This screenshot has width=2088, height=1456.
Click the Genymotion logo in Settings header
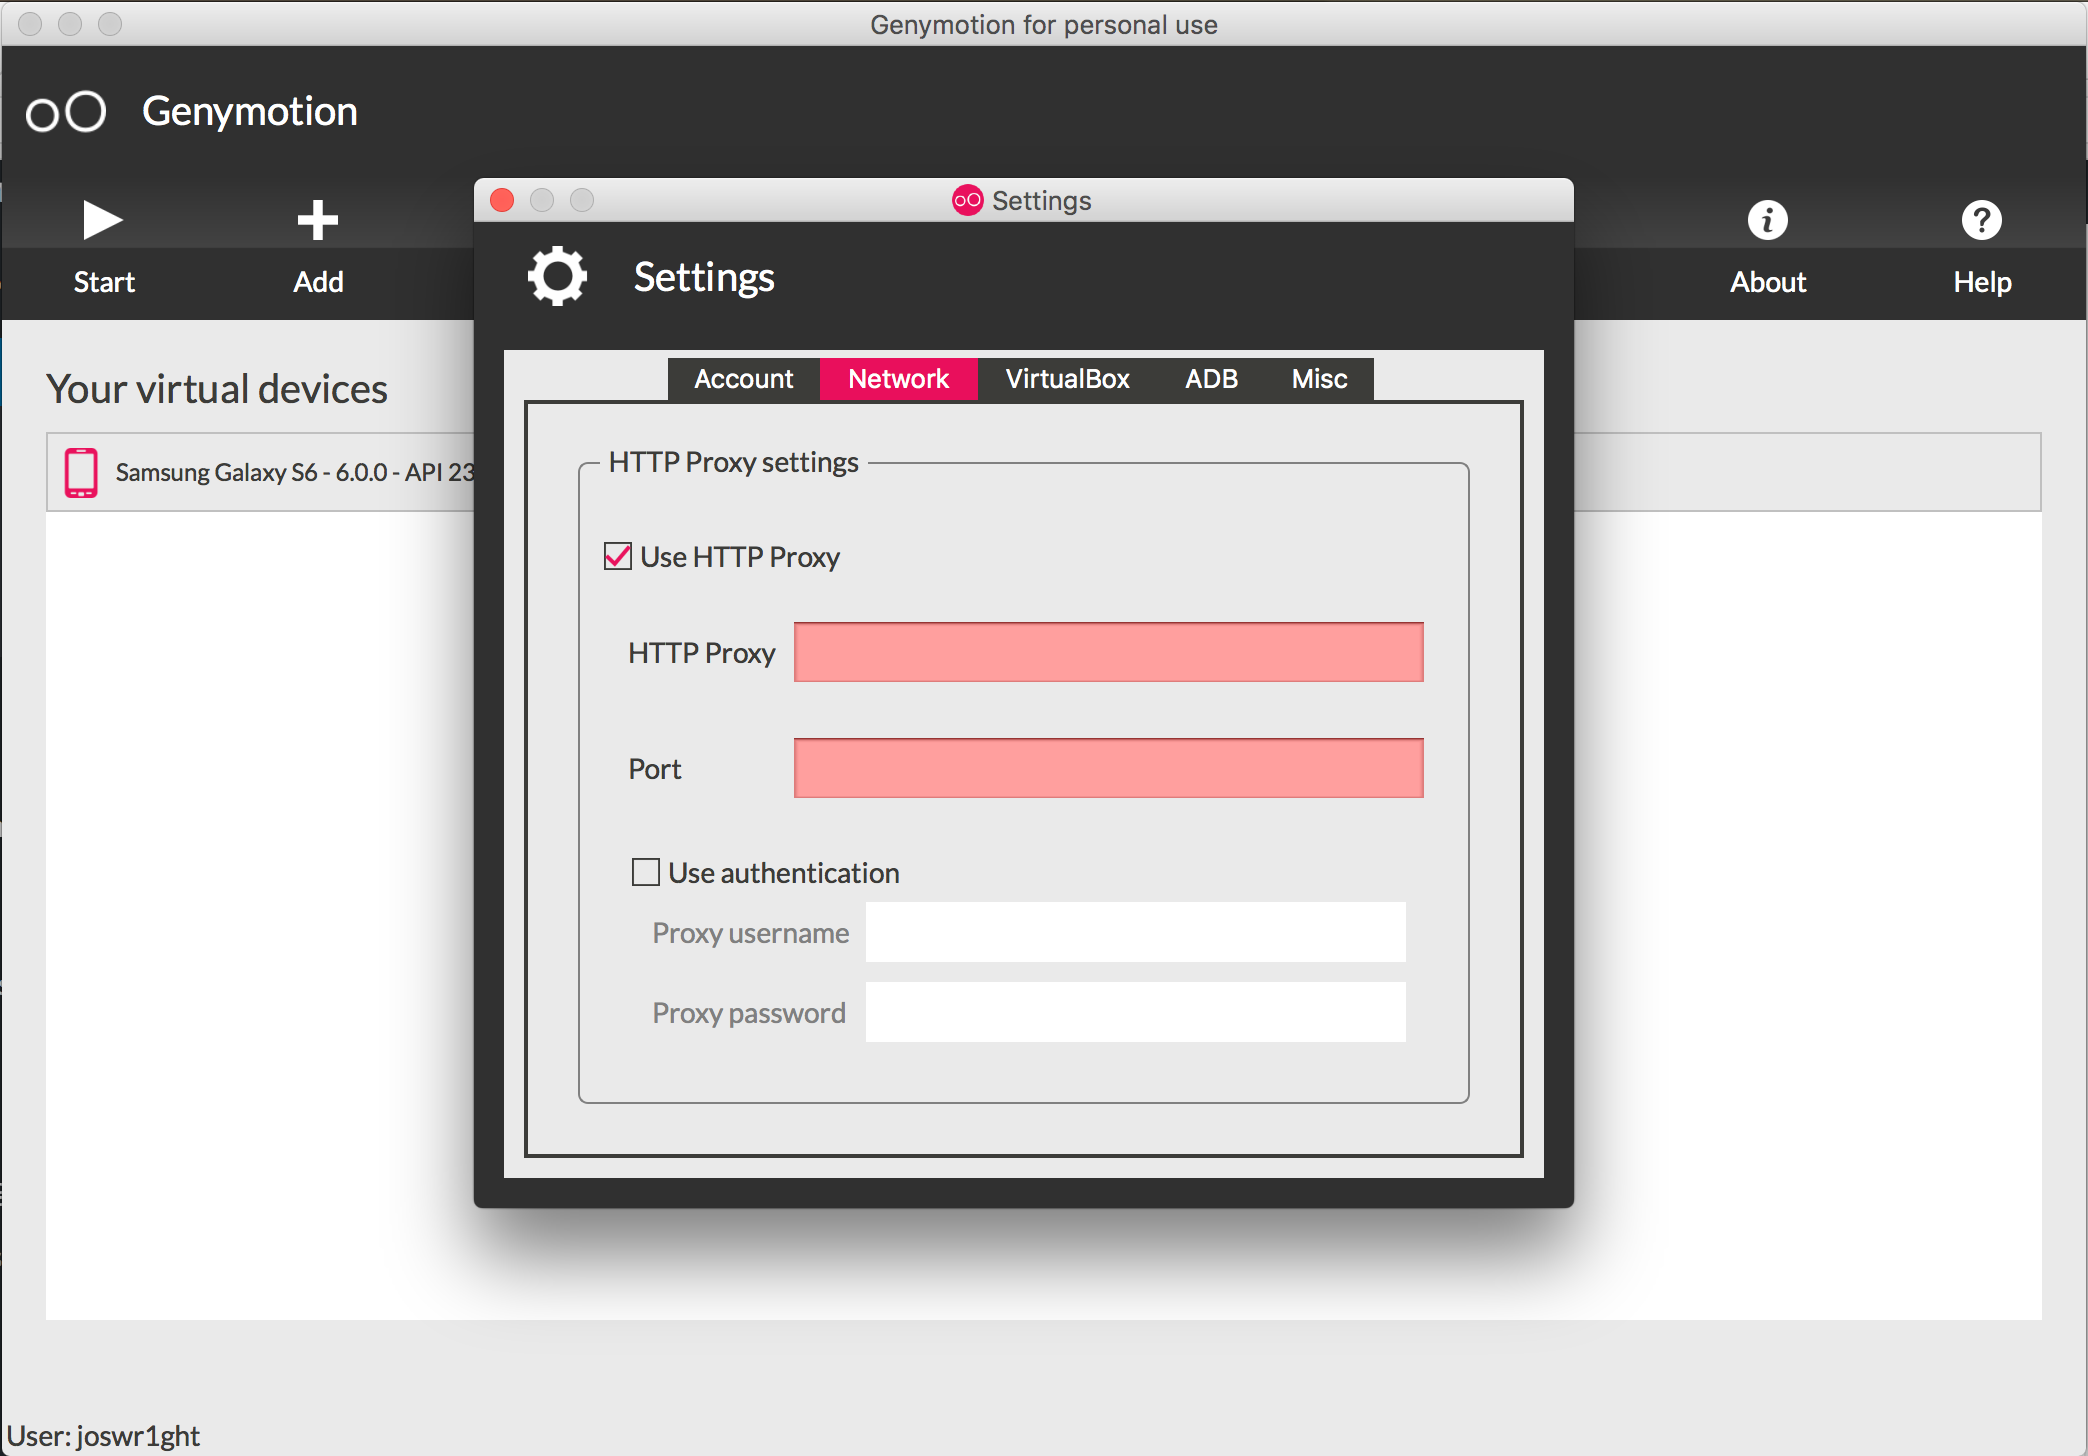pos(969,200)
